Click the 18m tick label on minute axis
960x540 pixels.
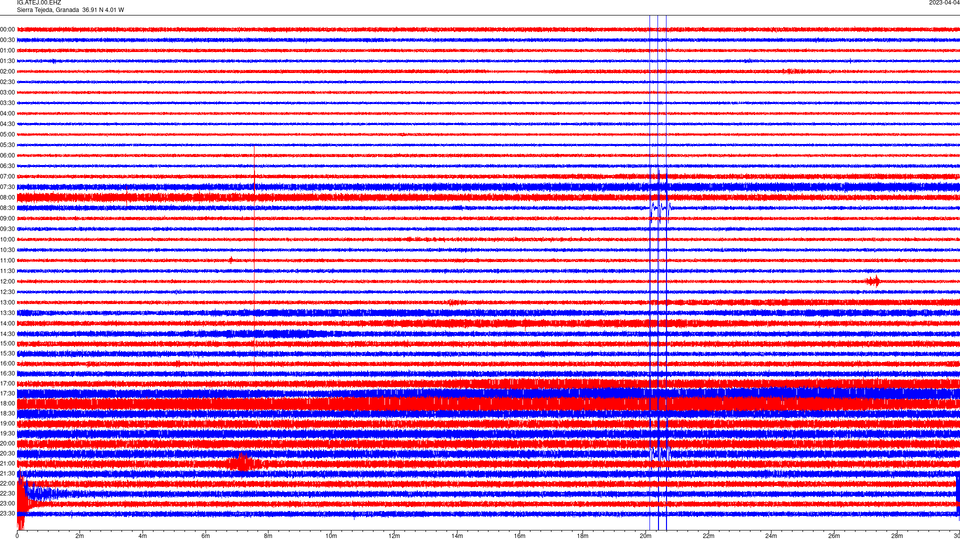pos(582,536)
